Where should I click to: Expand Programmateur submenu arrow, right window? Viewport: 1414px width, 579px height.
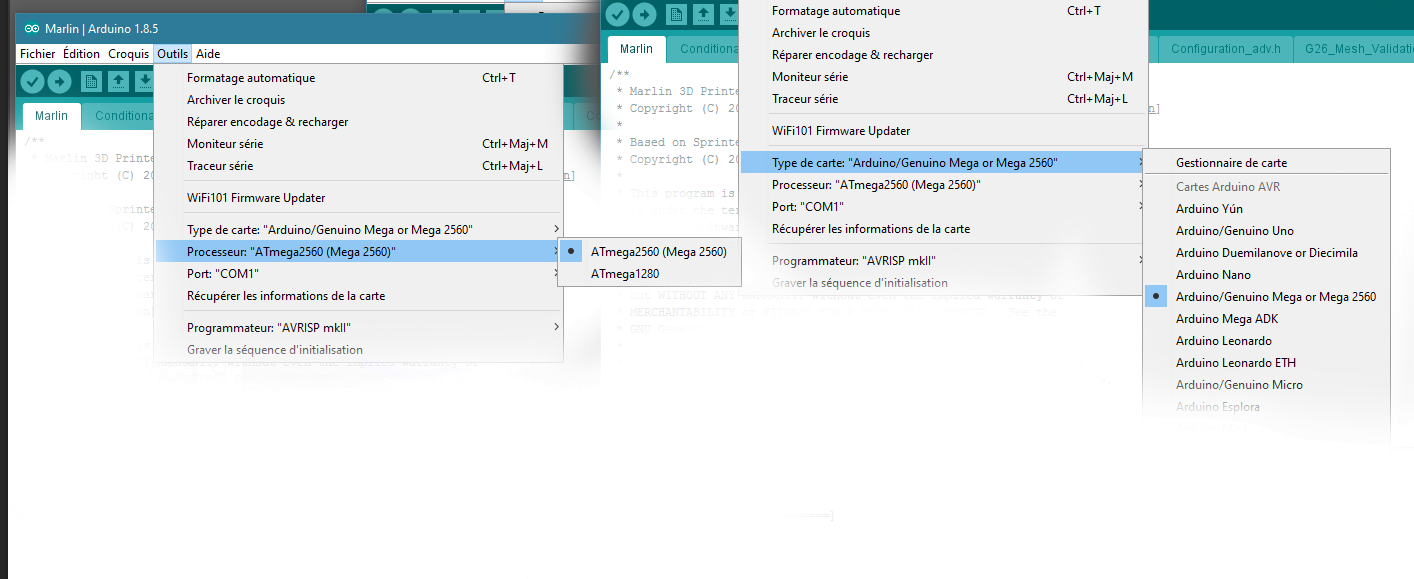(x=1142, y=261)
